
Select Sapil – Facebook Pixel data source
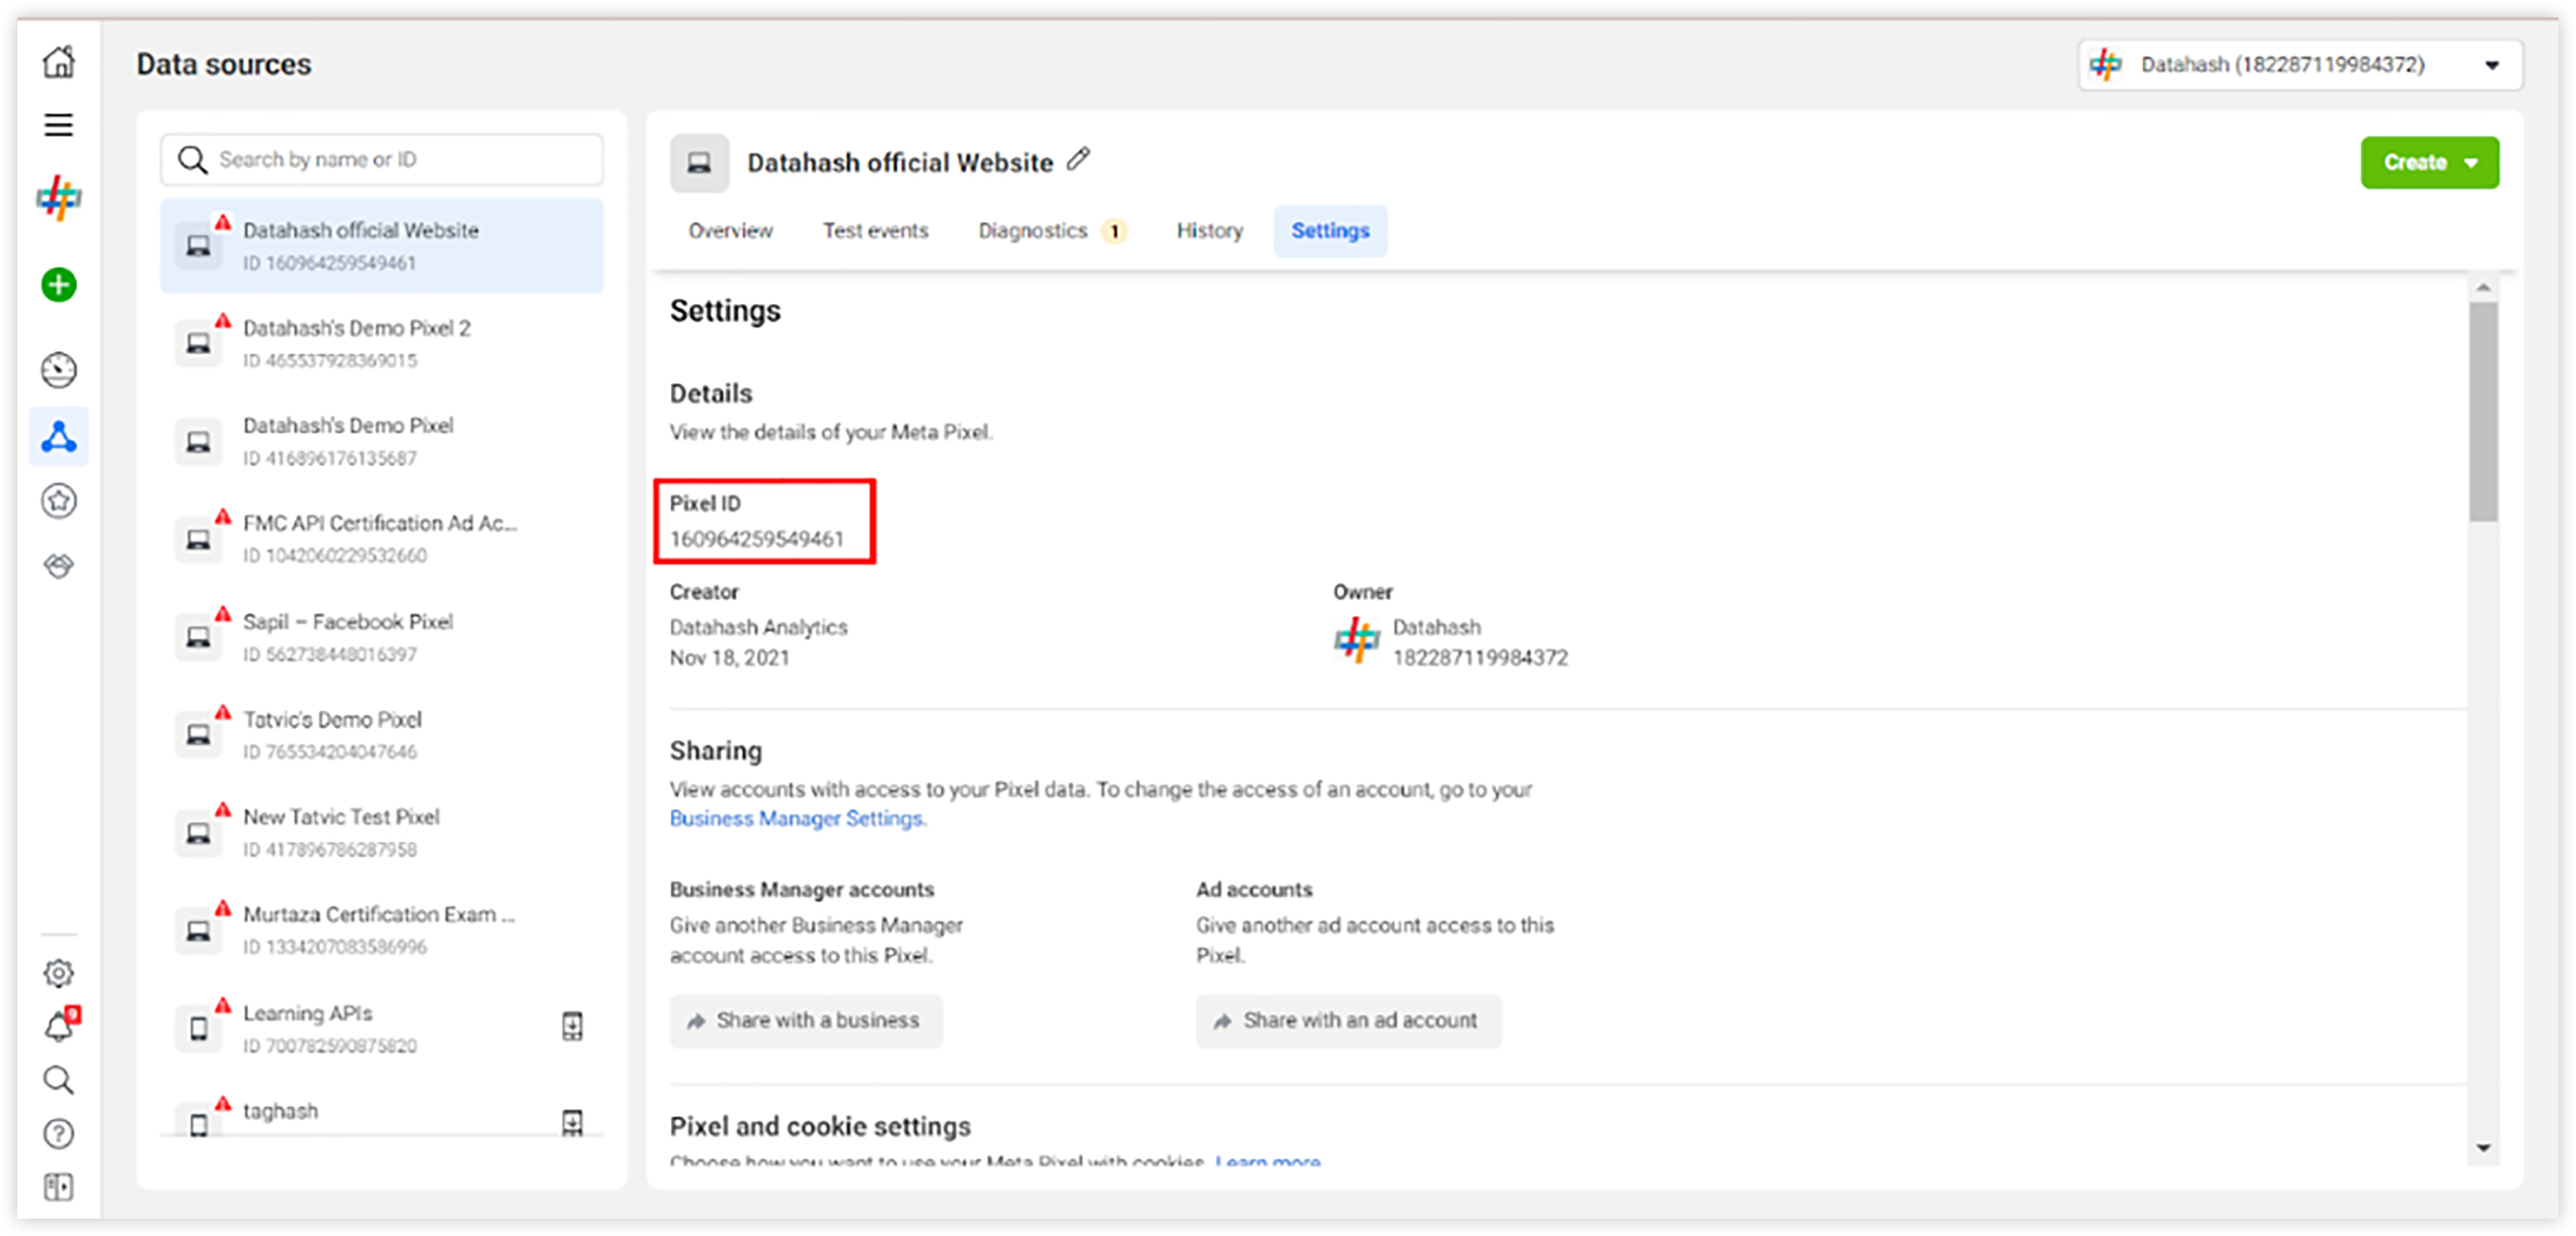382,637
